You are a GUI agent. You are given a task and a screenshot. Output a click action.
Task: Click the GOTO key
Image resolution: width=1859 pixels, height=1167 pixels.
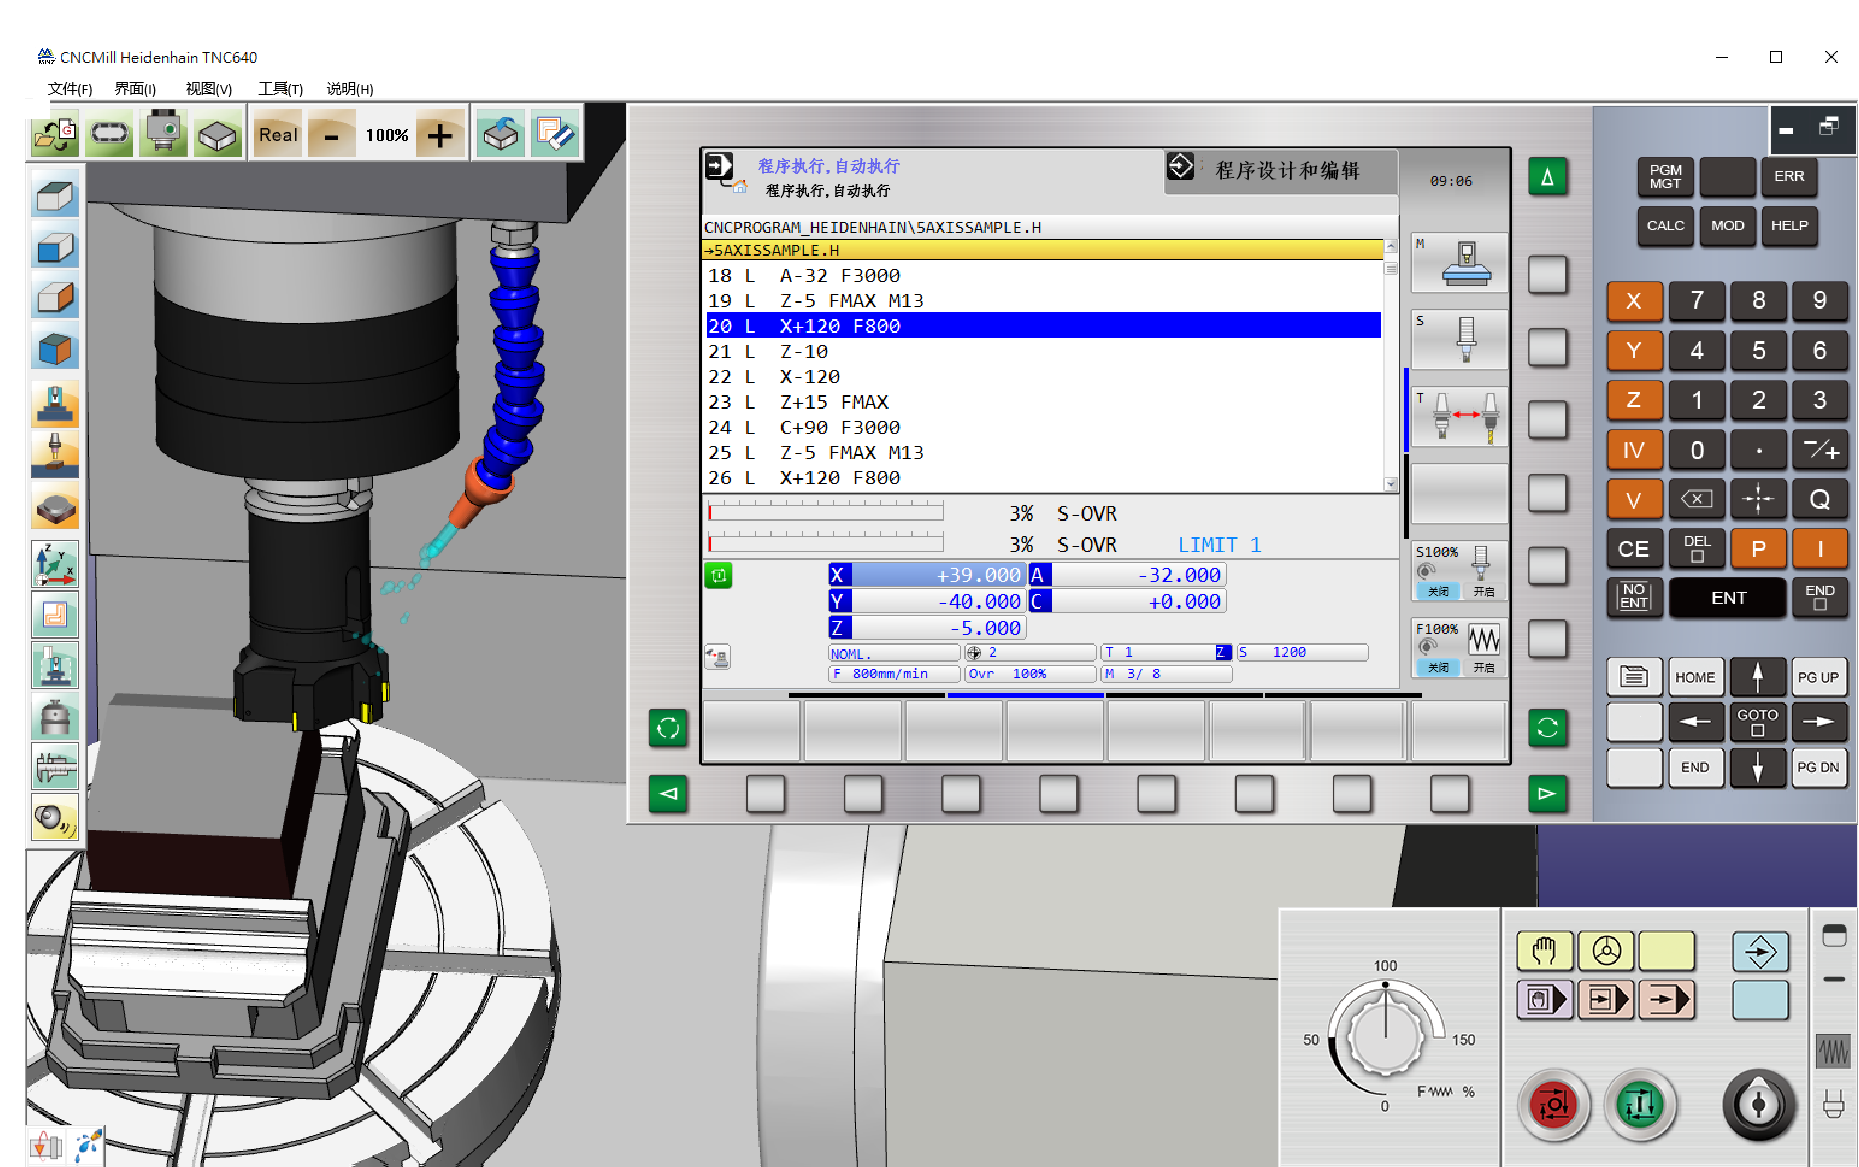[1757, 721]
